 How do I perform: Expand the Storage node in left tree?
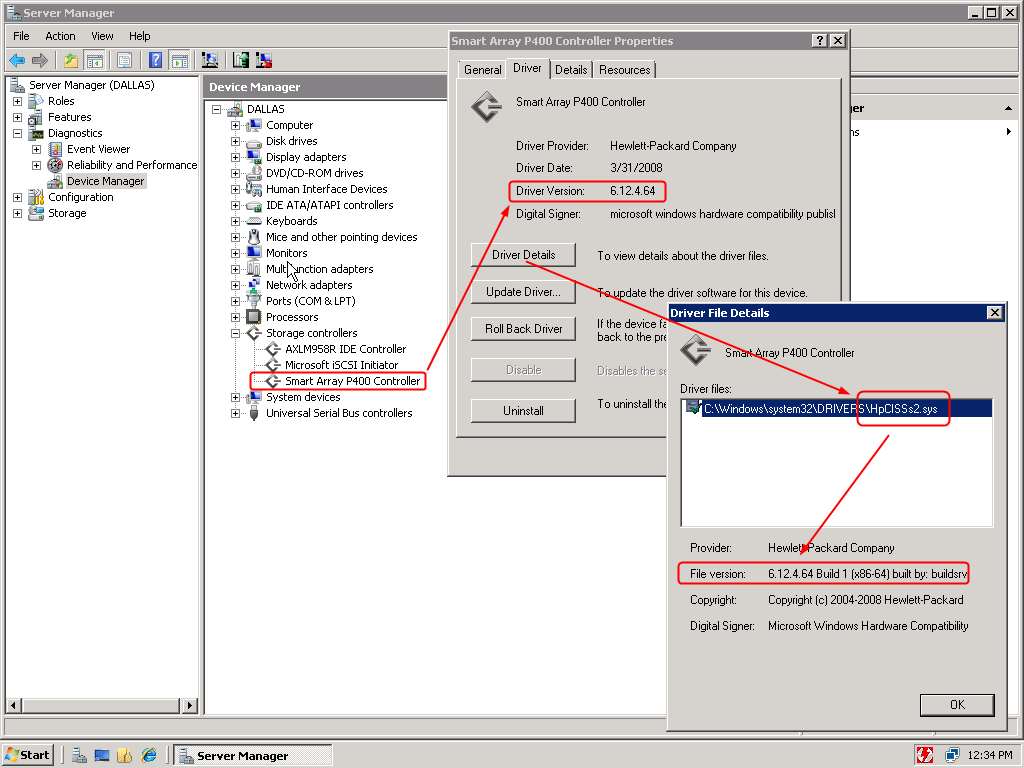pos(18,214)
